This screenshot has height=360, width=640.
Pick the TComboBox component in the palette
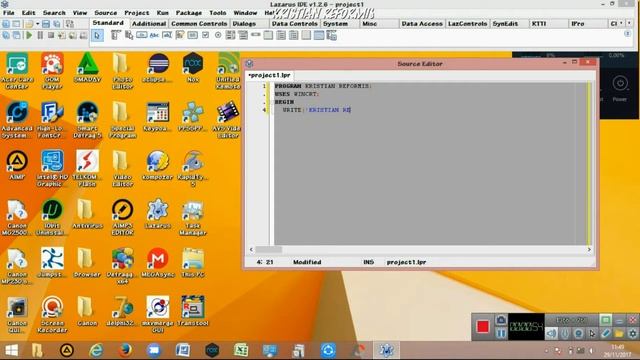tap(243, 36)
